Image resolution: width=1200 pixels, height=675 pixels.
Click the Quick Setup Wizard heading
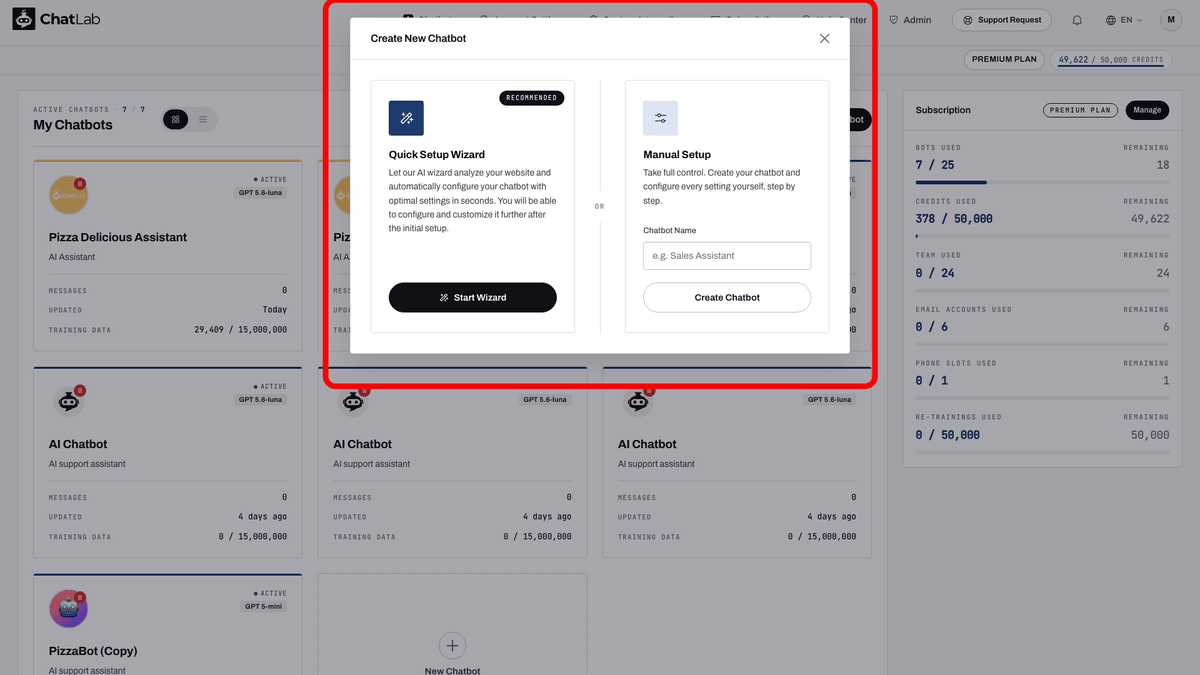(x=437, y=155)
